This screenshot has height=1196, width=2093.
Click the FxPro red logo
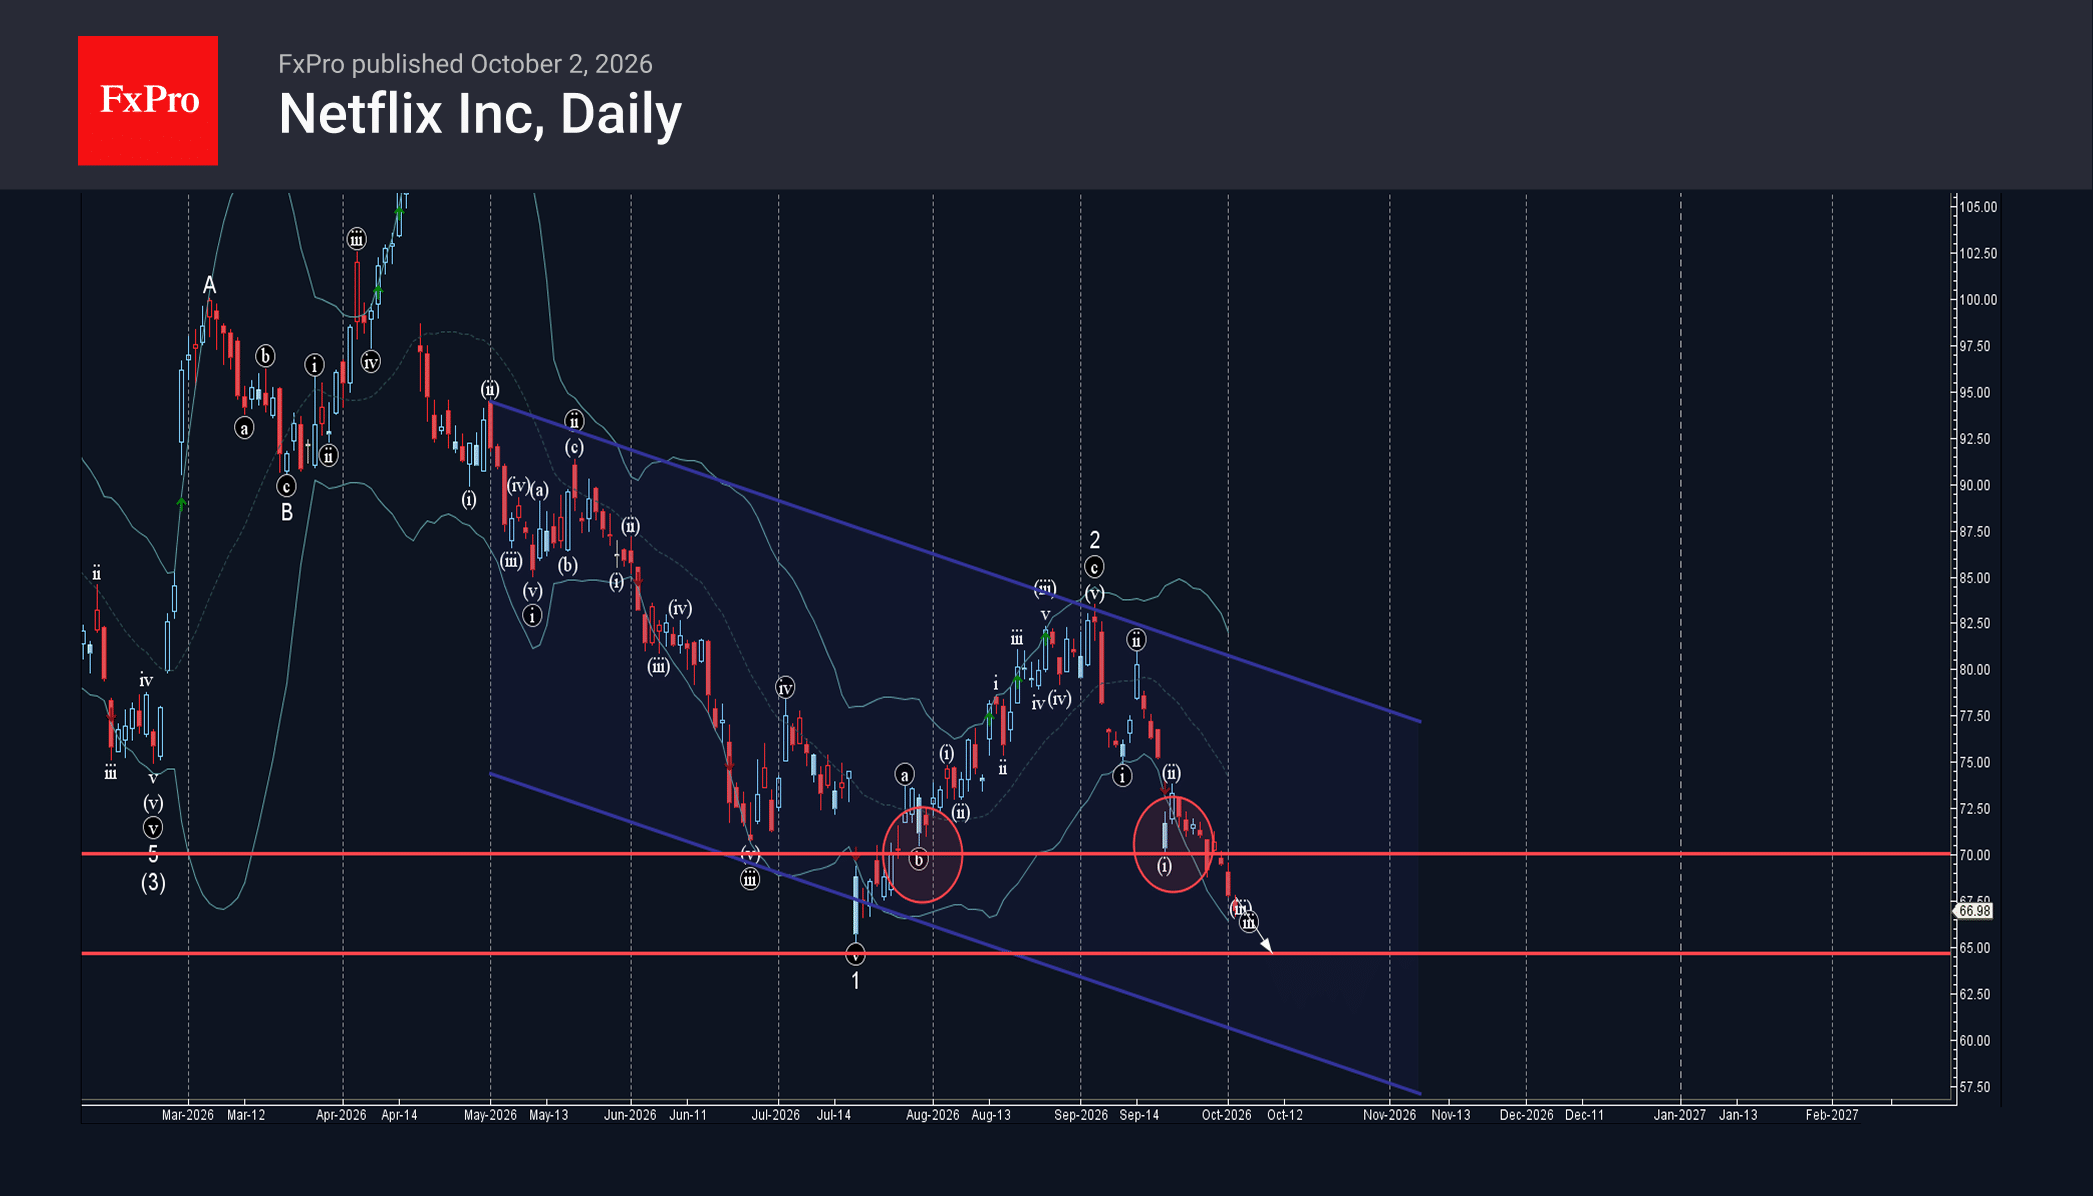[x=148, y=100]
